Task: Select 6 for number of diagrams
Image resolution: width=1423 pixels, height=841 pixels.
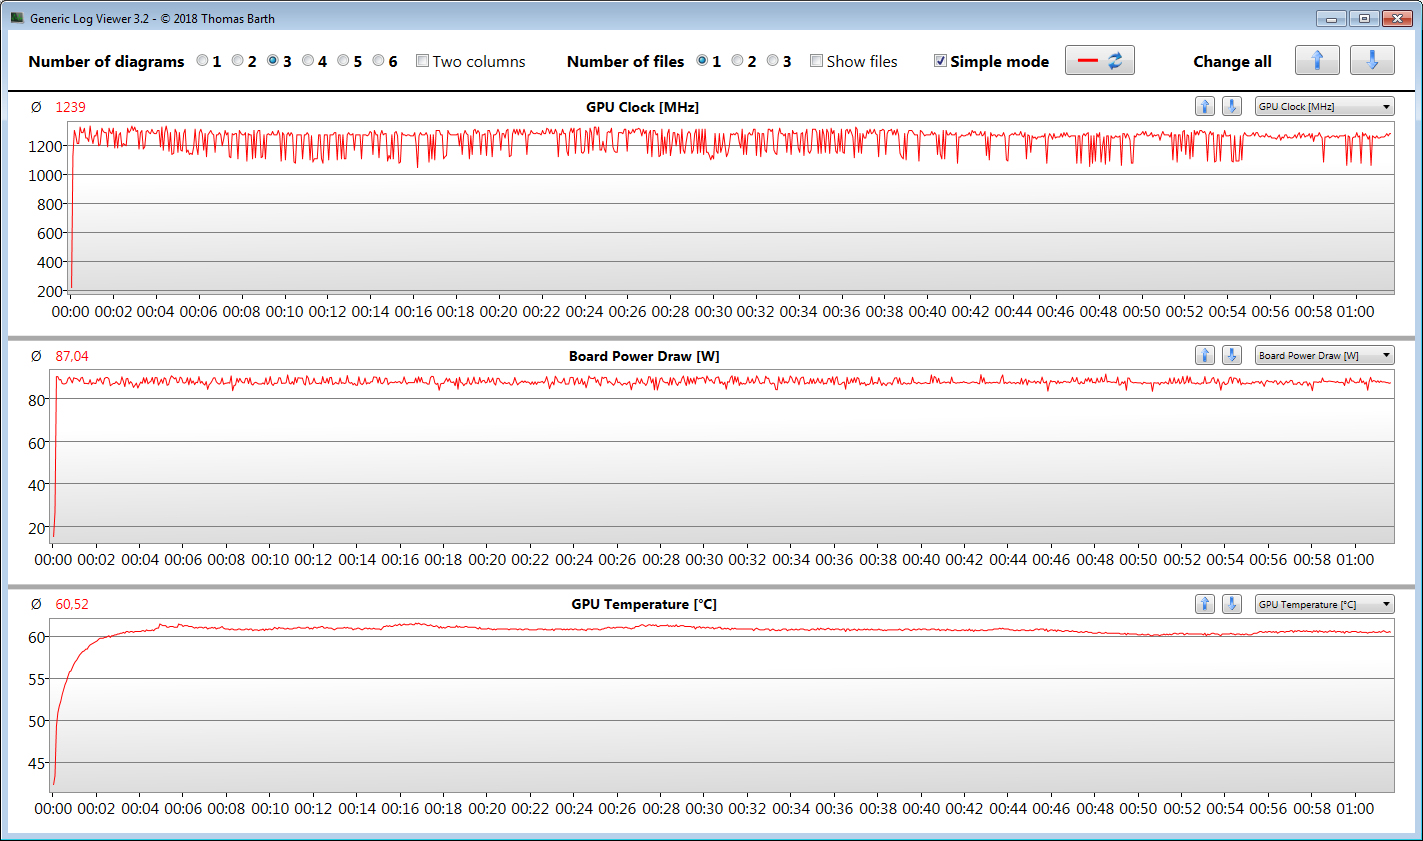Action: click(379, 61)
